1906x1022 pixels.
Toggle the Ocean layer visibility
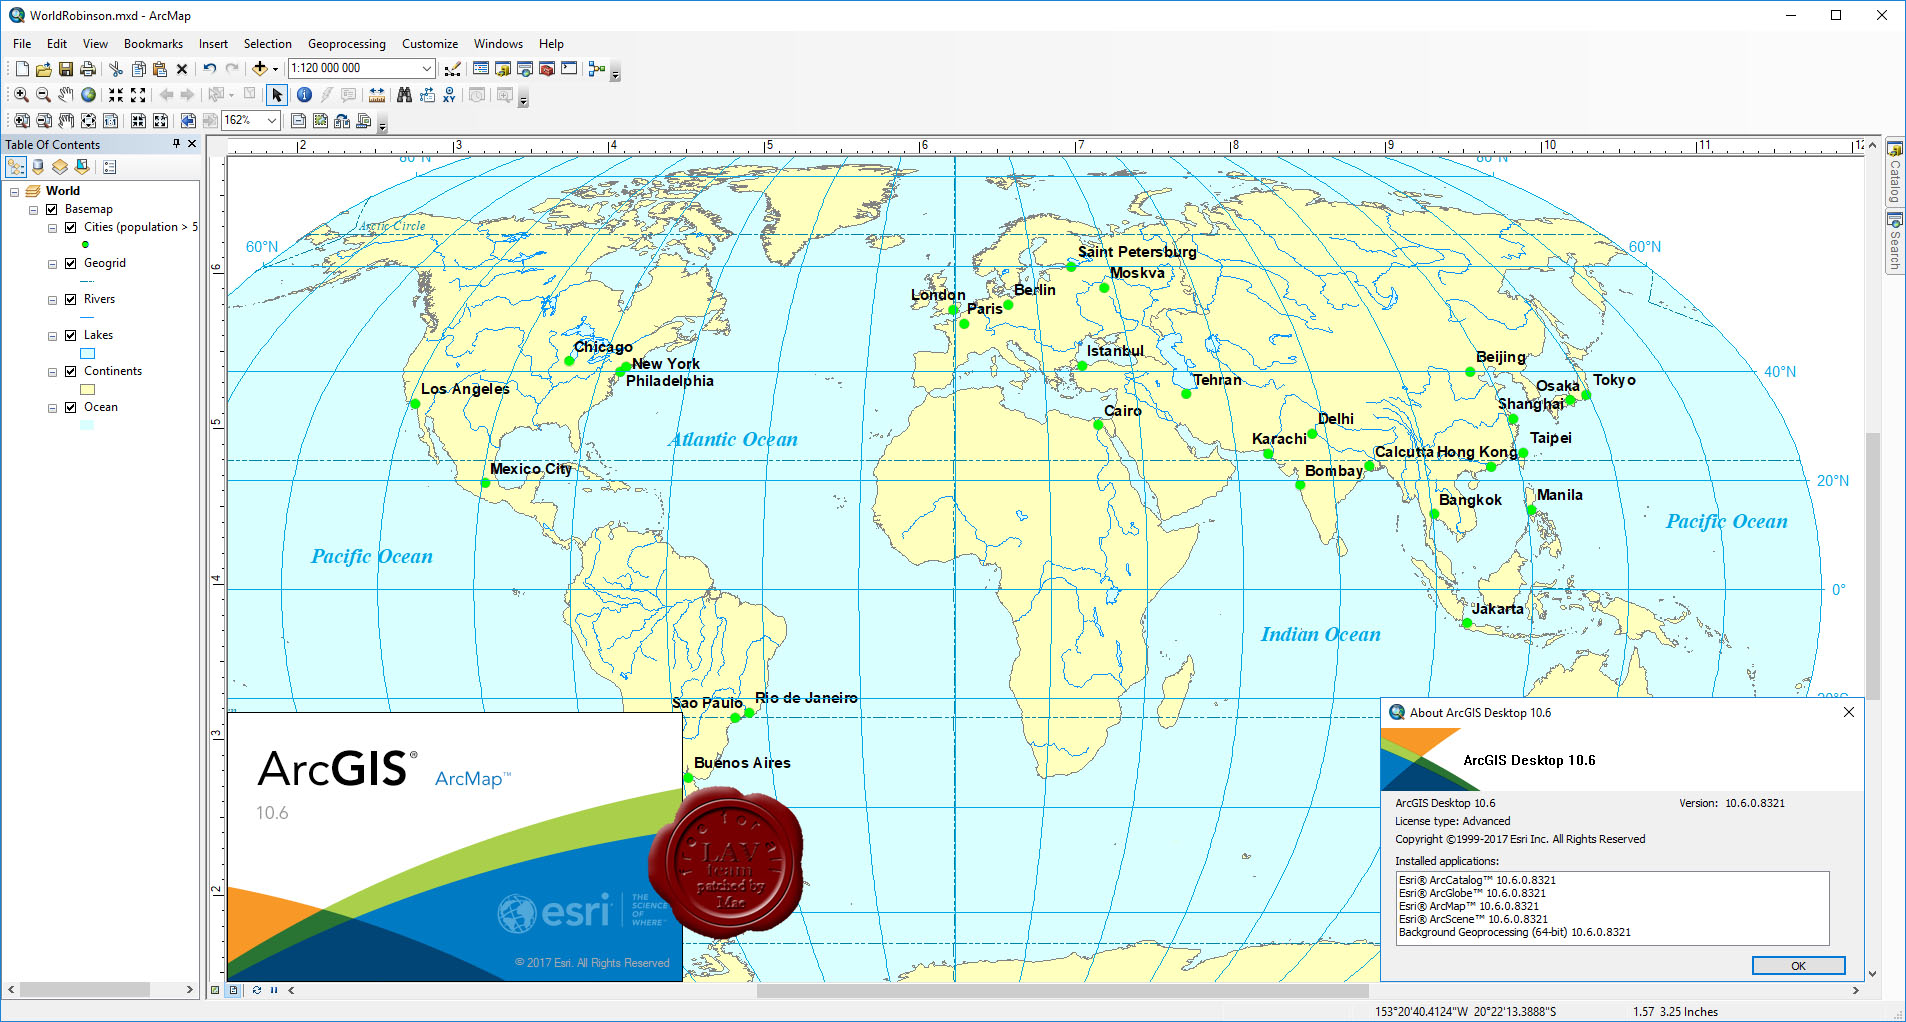[x=70, y=408]
